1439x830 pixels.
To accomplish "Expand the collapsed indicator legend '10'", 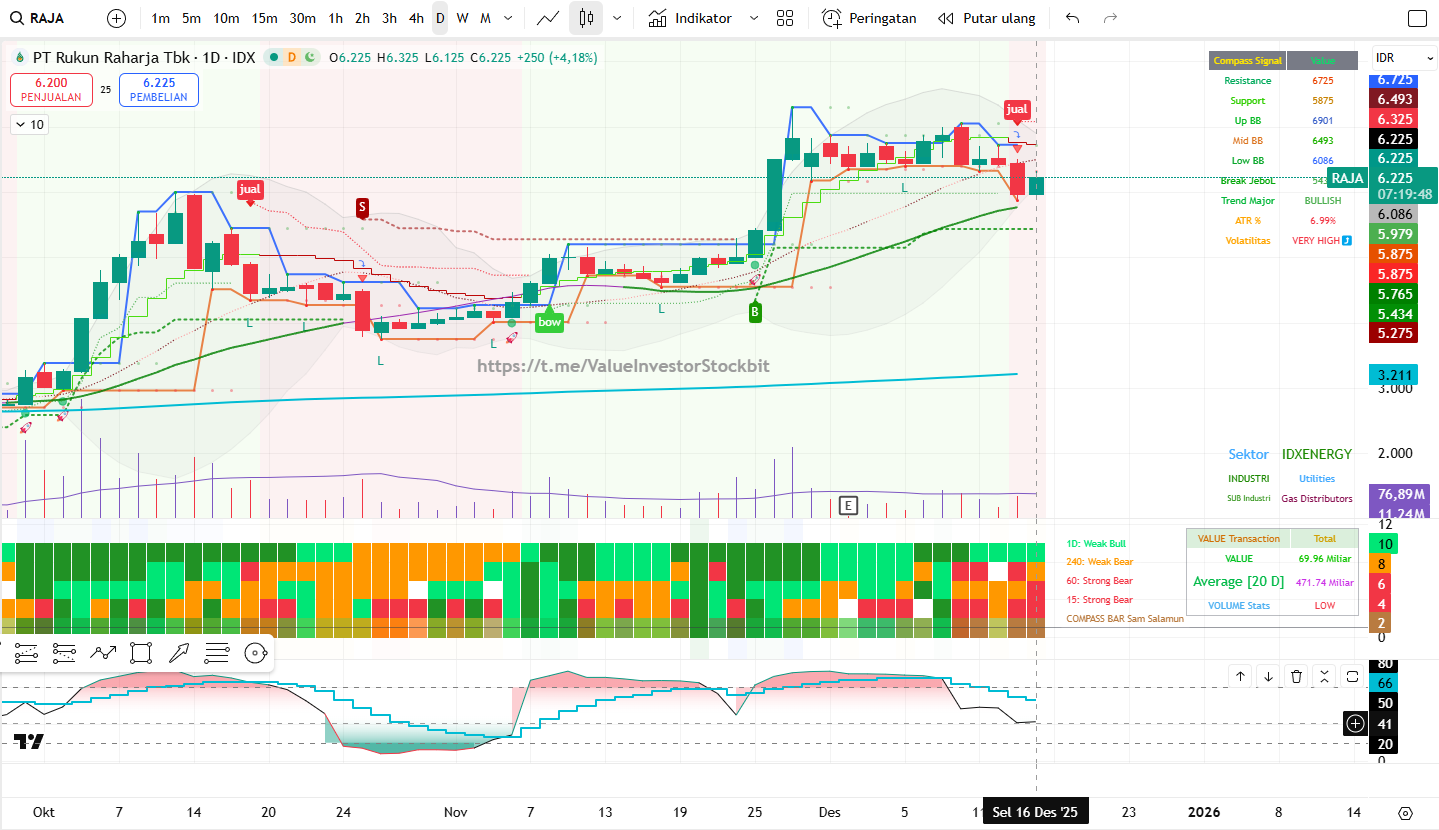I will point(28,125).
